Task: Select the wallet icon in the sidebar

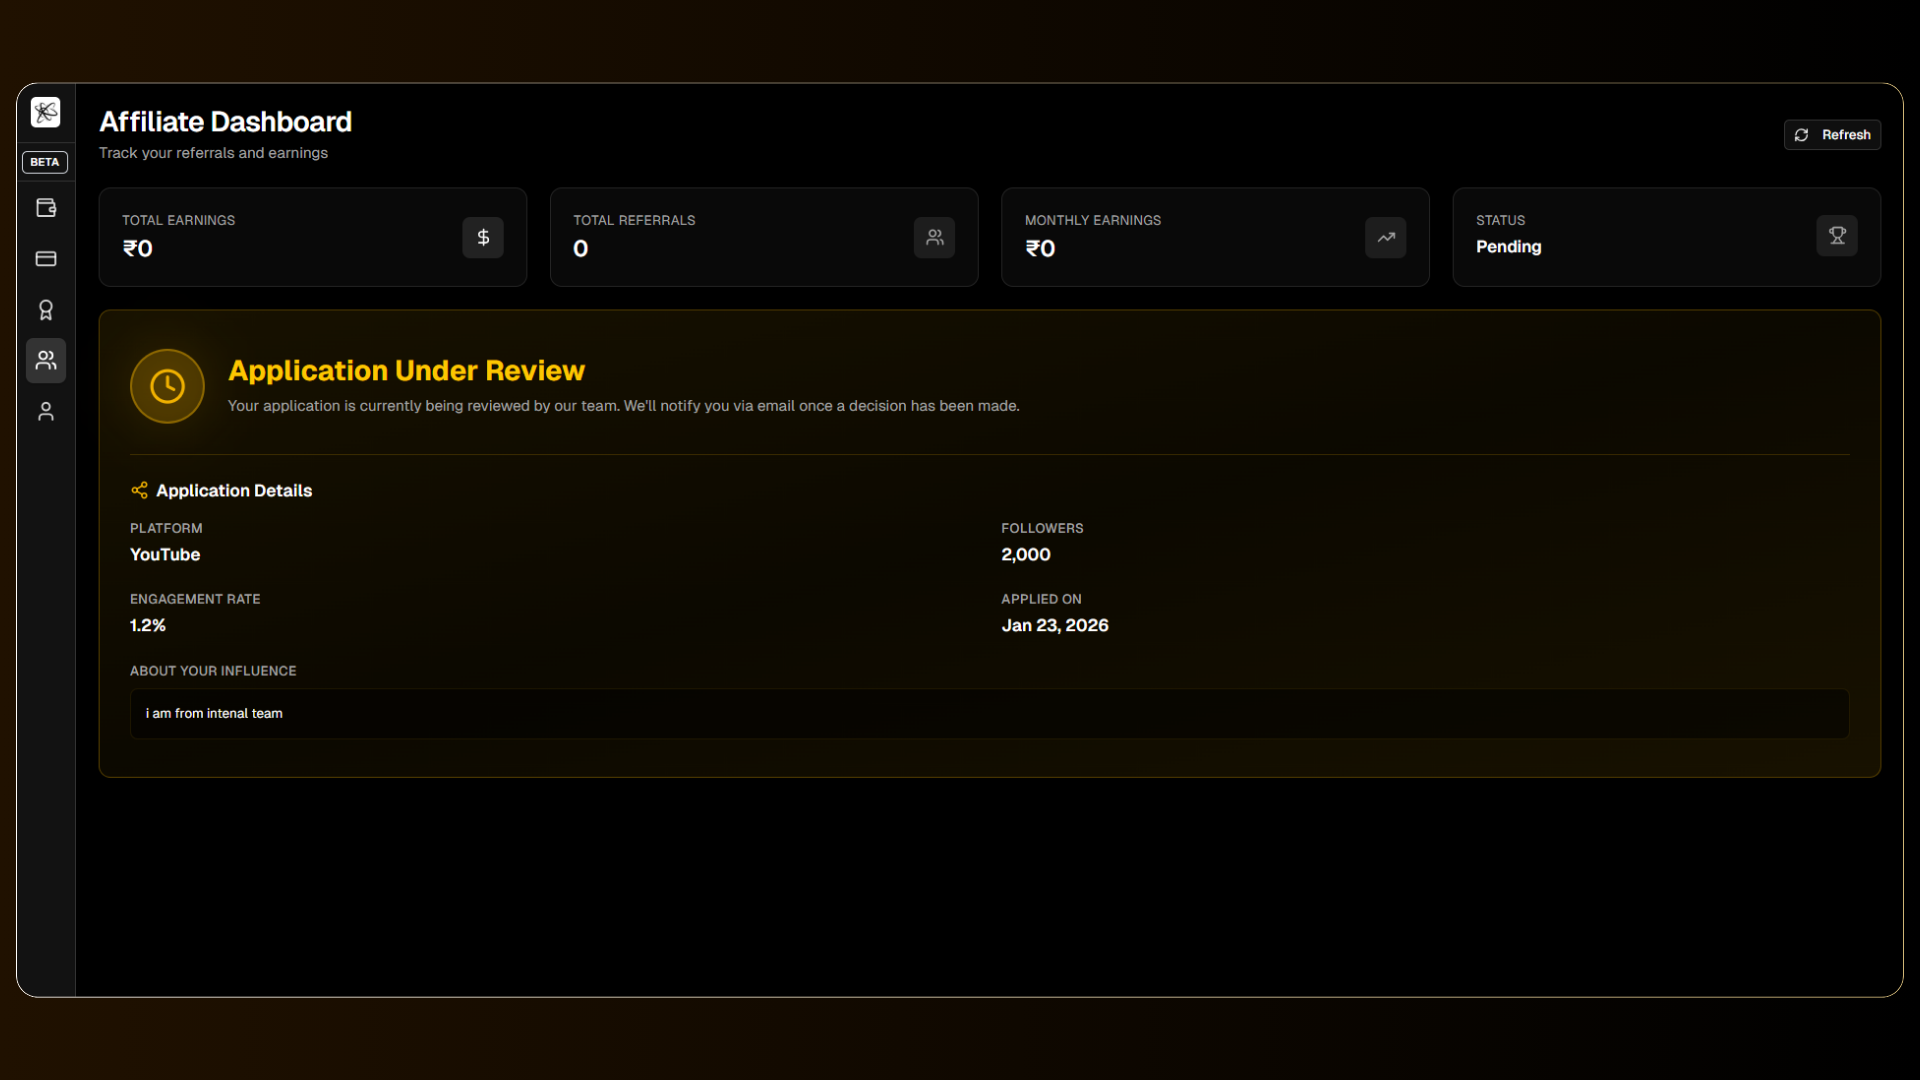Action: coord(46,208)
